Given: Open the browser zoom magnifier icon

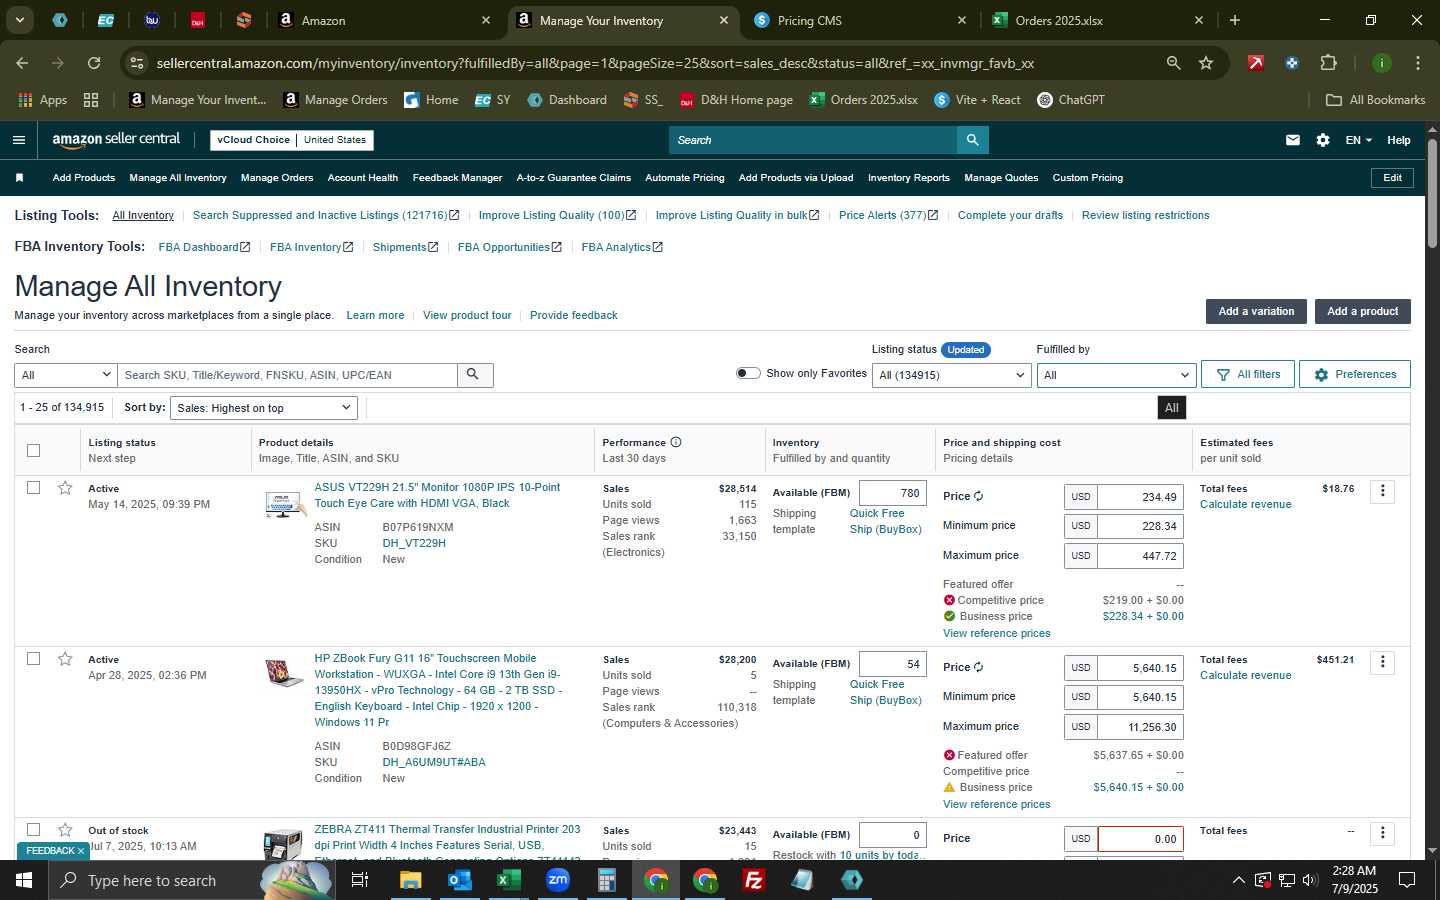Looking at the screenshot, I should (1173, 63).
